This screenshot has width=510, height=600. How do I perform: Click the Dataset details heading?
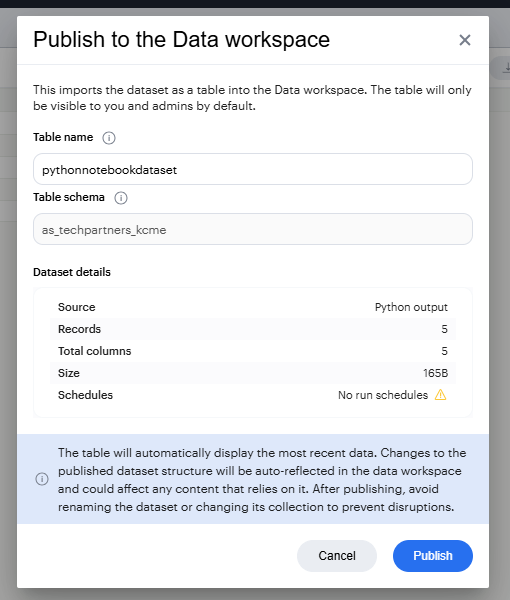click(x=72, y=272)
